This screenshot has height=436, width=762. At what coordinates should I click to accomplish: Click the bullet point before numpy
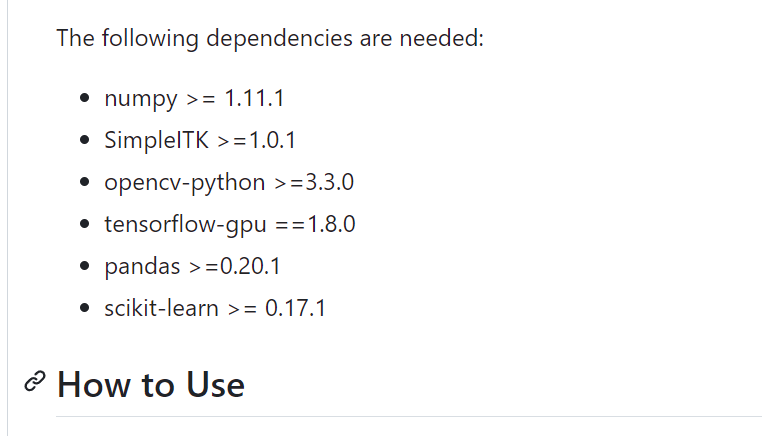[x=85, y=98]
